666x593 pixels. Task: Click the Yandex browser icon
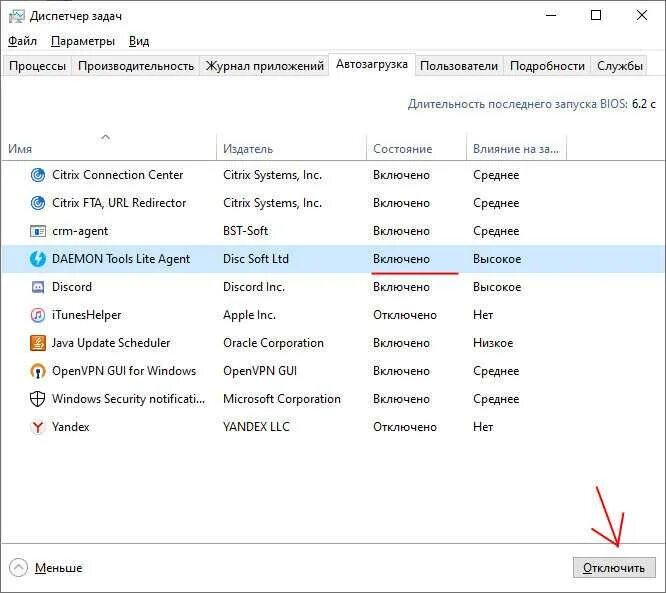click(38, 427)
